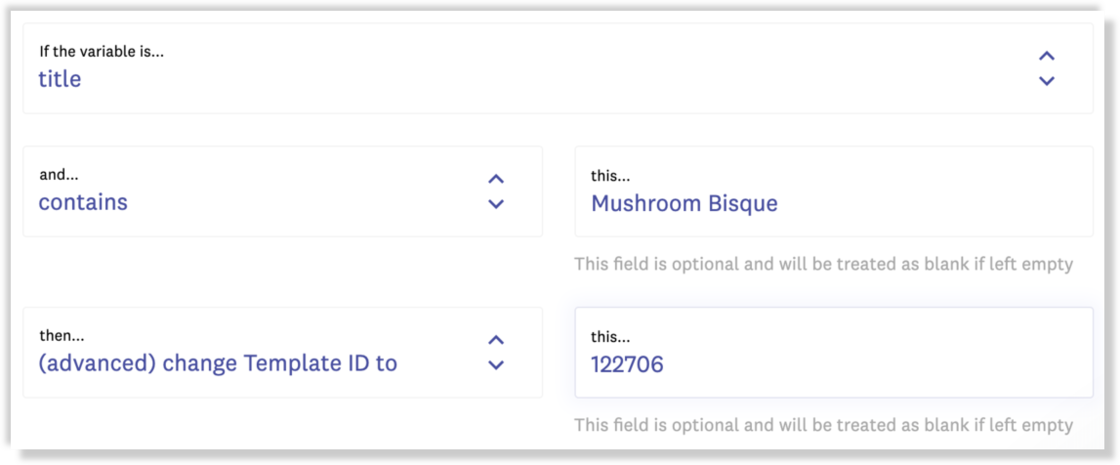Click the optional-field hint below Mushroom Bisque

point(823,265)
